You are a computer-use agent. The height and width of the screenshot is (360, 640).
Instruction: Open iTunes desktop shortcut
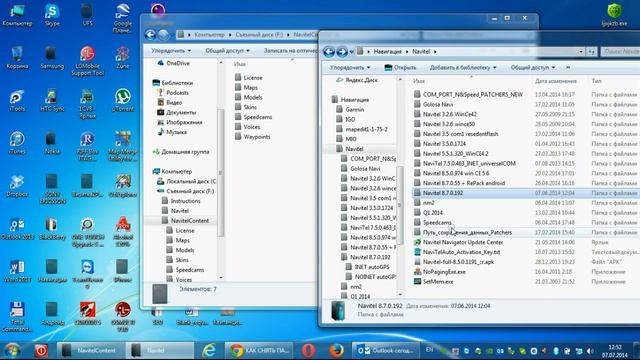(17, 143)
